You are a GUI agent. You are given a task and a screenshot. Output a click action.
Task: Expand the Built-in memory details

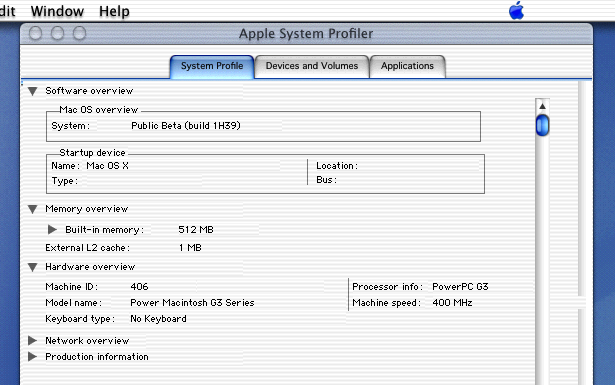(x=52, y=229)
